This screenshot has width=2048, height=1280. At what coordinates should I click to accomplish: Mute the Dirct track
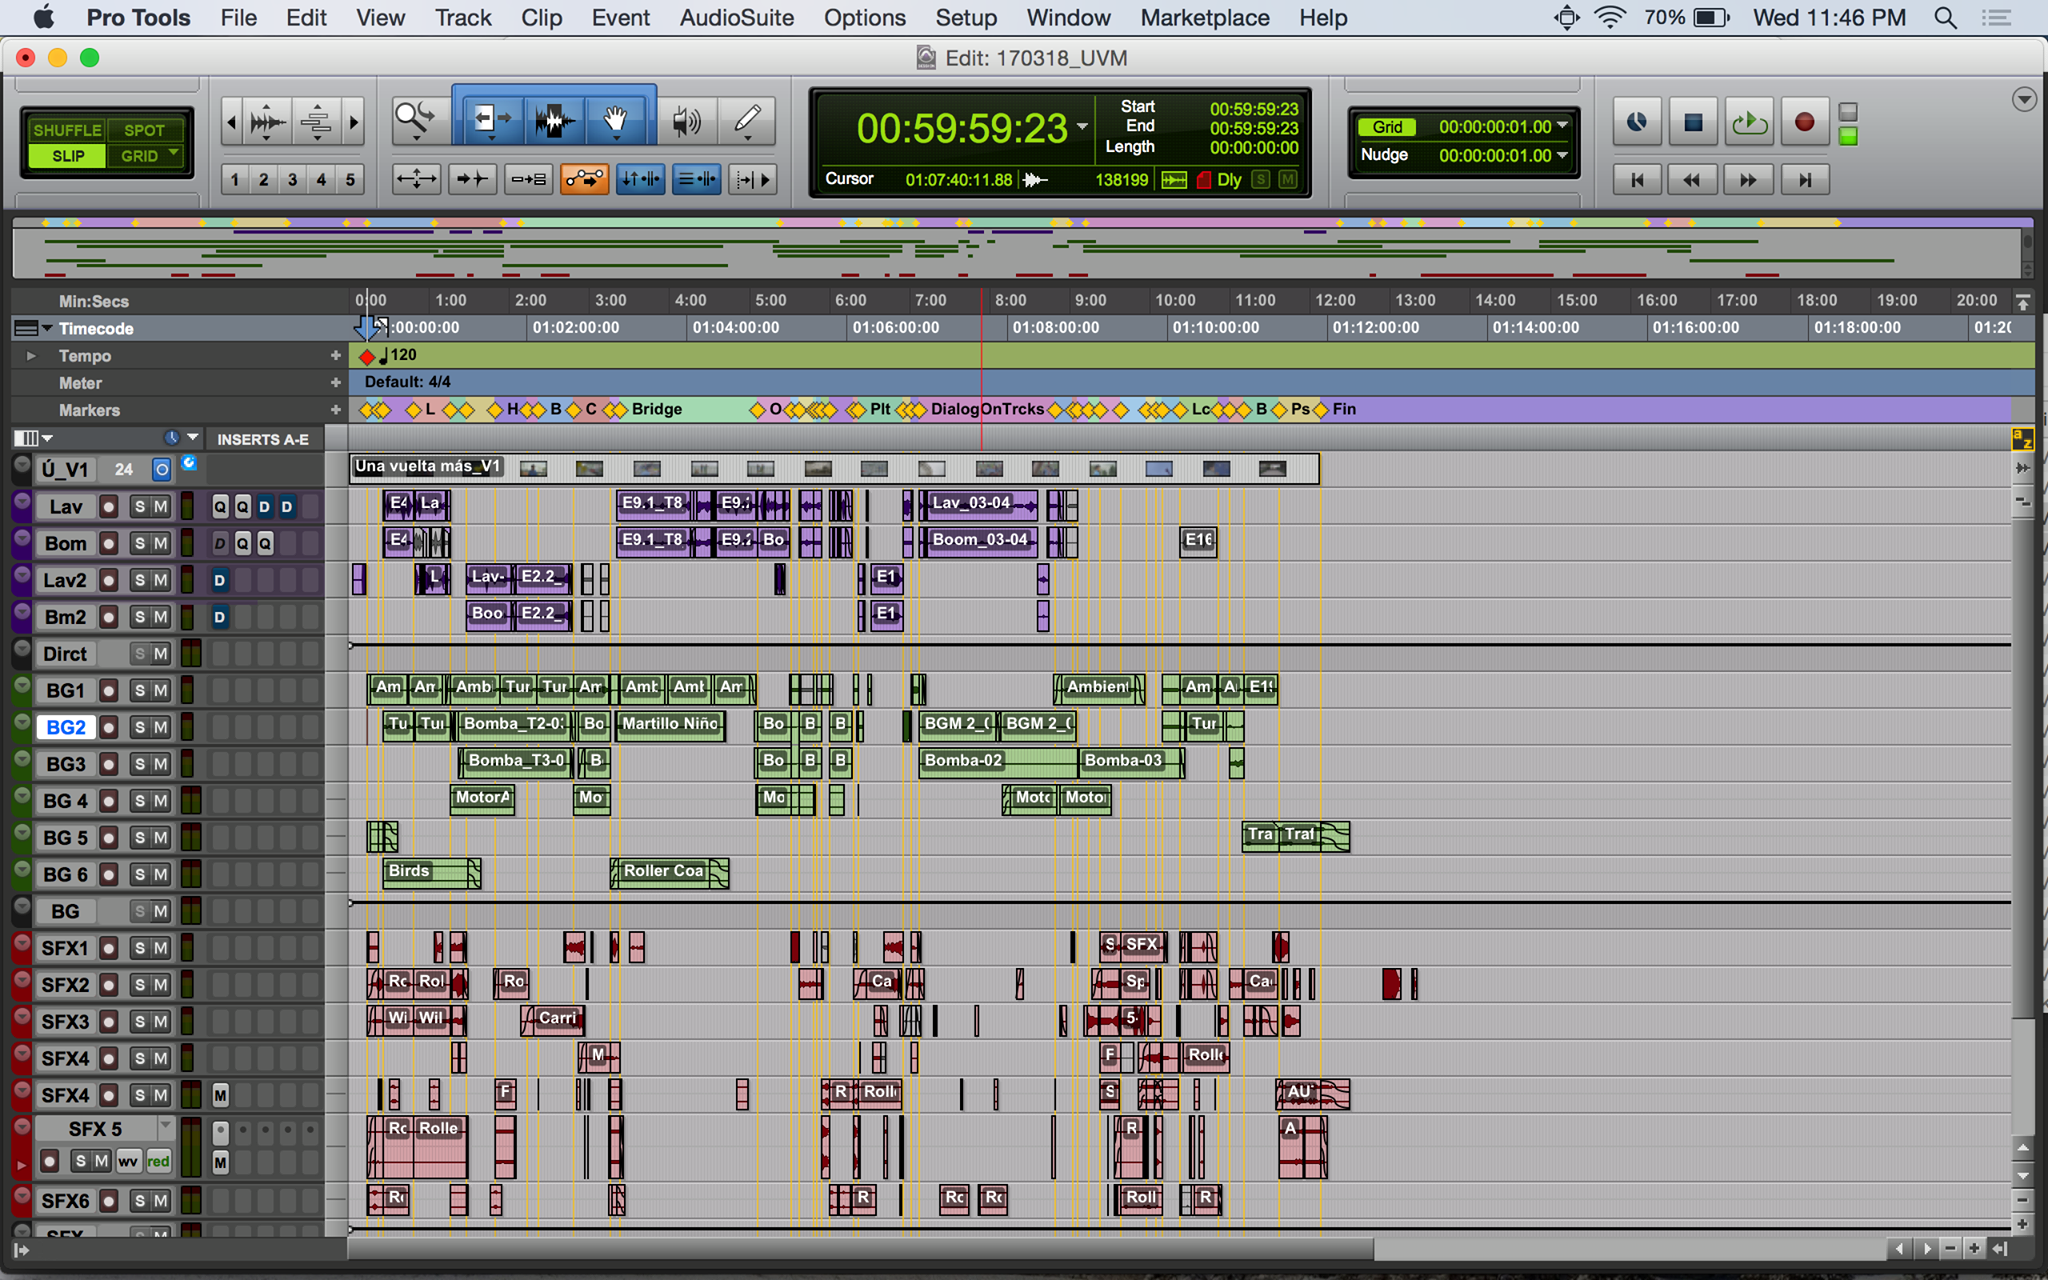[161, 654]
